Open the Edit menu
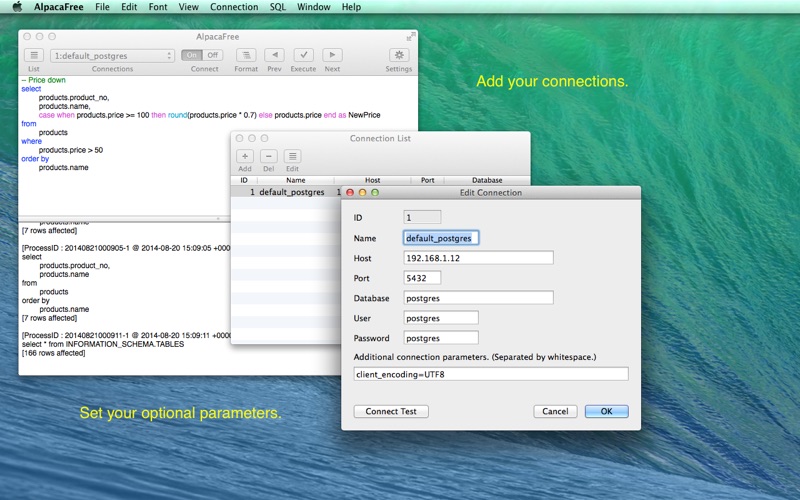 coord(129,7)
